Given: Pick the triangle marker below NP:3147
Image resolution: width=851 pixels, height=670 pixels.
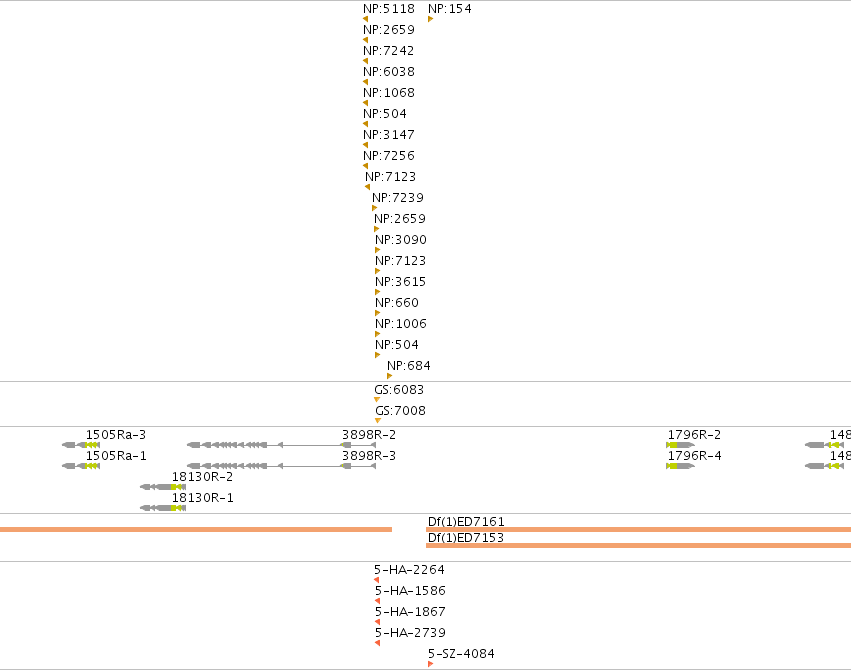Looking at the screenshot, I should coord(365,145).
